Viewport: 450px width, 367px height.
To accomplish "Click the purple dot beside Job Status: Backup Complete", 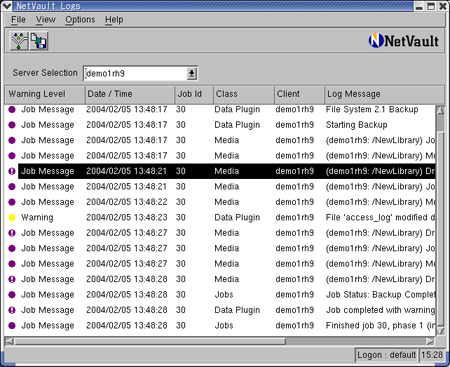I will (12, 295).
